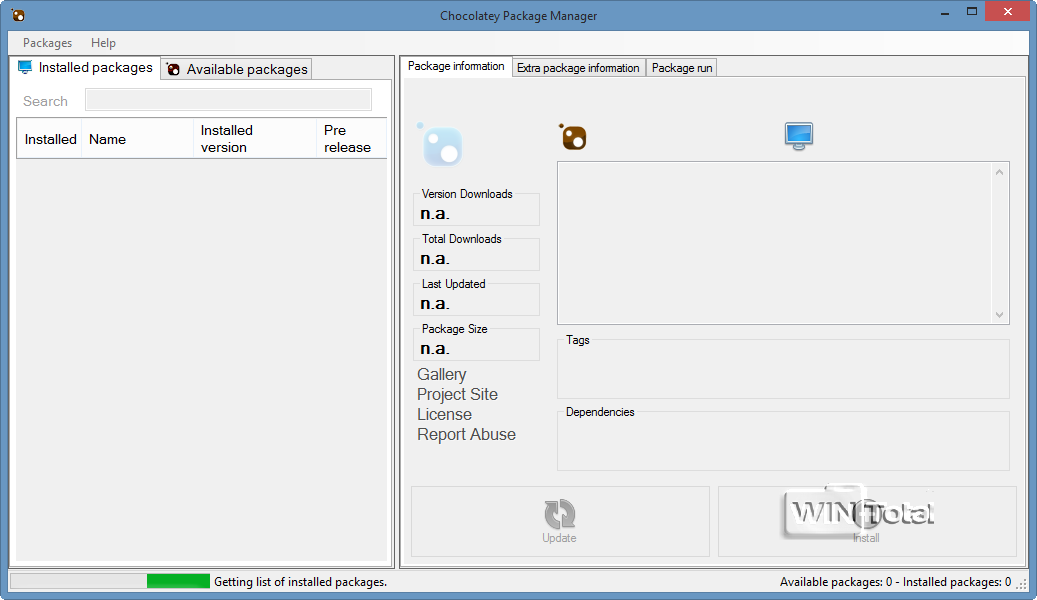The height and width of the screenshot is (600, 1037).
Task: Switch to Available packages tab
Action: [236, 69]
